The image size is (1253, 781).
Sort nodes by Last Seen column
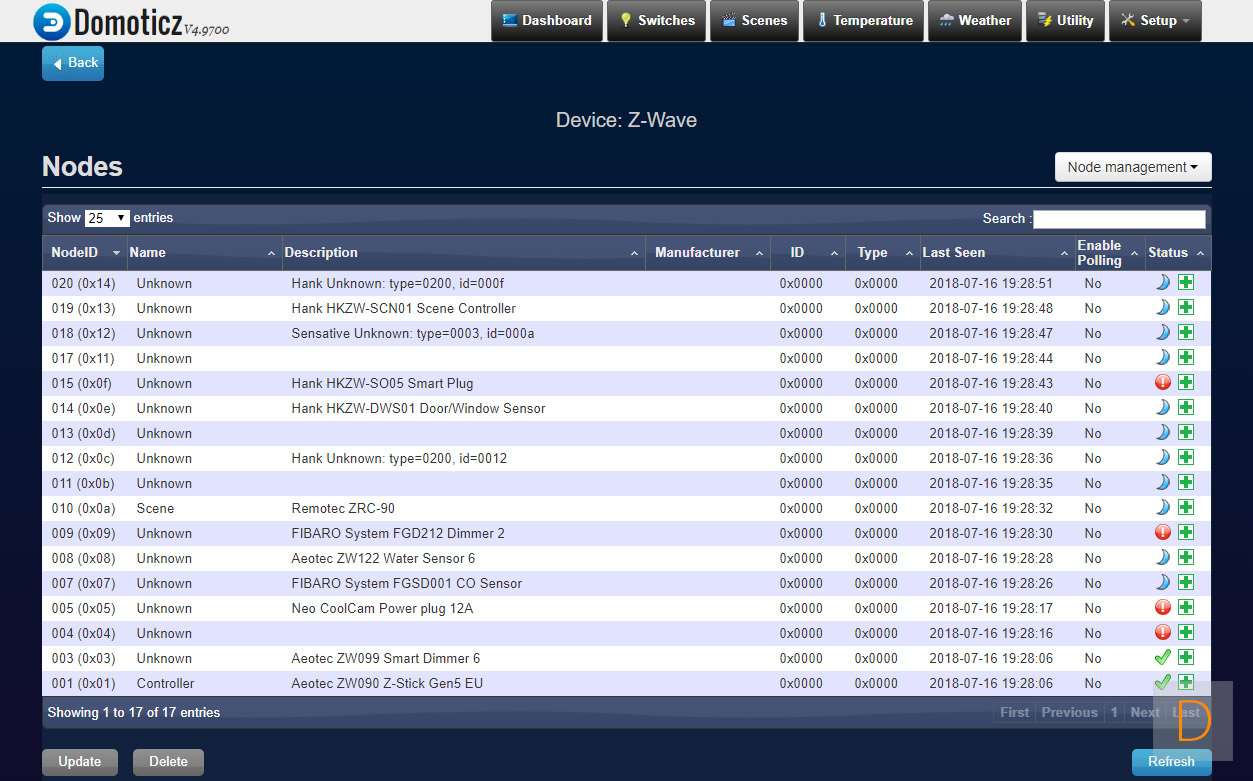tap(994, 253)
